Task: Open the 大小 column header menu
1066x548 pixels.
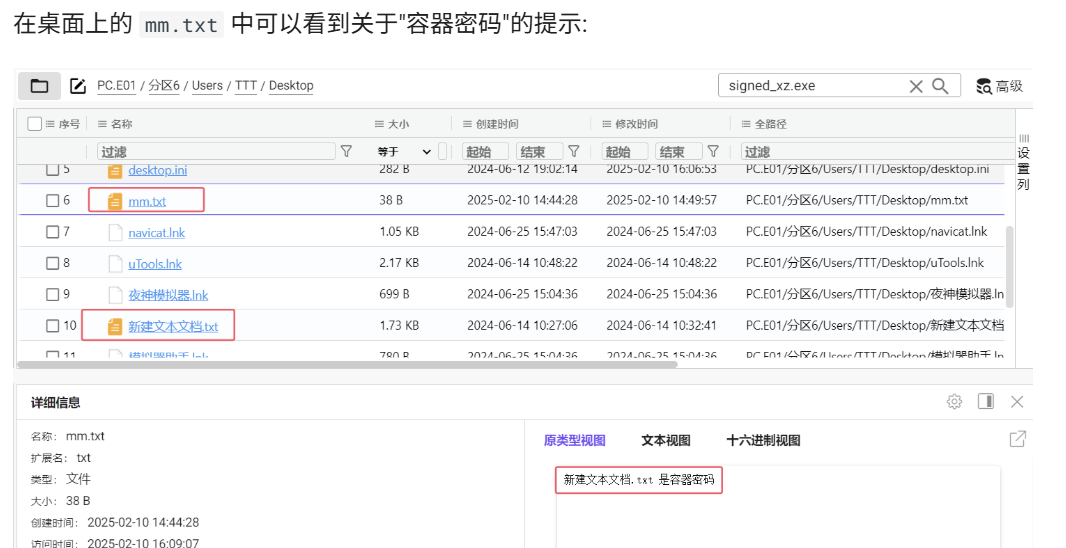Action: pos(379,124)
